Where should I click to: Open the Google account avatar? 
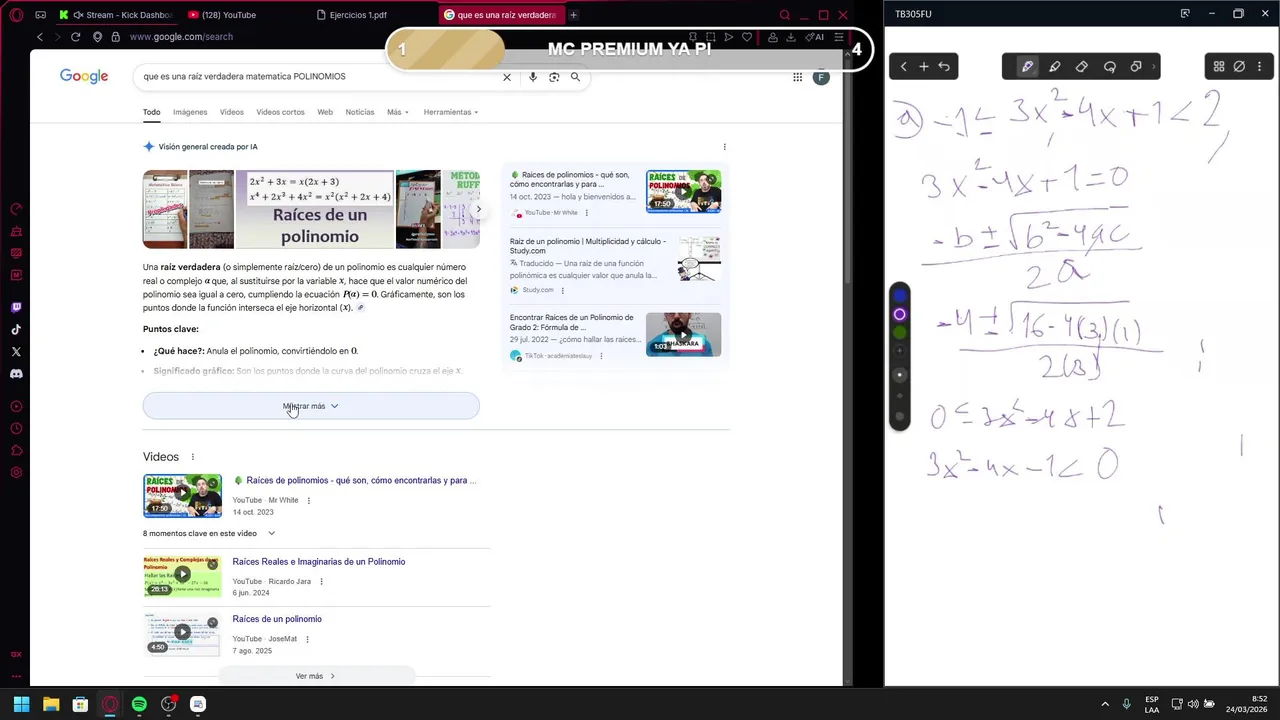click(821, 77)
